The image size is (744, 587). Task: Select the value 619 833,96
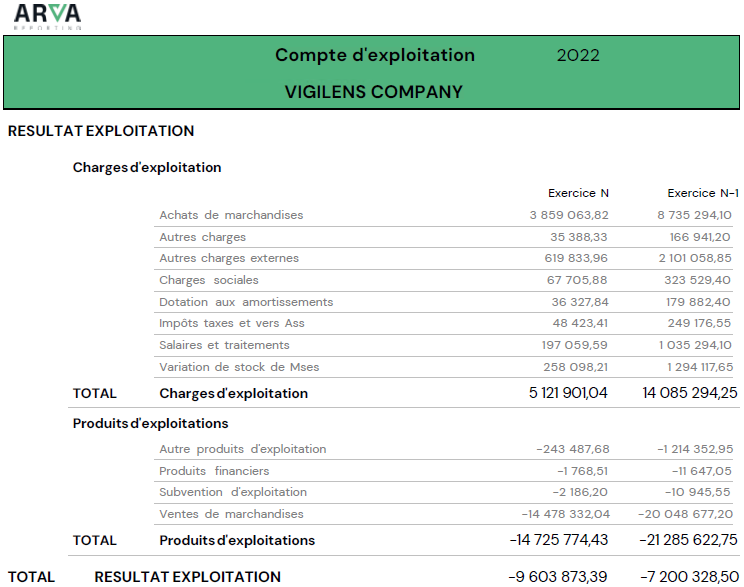coord(576,258)
